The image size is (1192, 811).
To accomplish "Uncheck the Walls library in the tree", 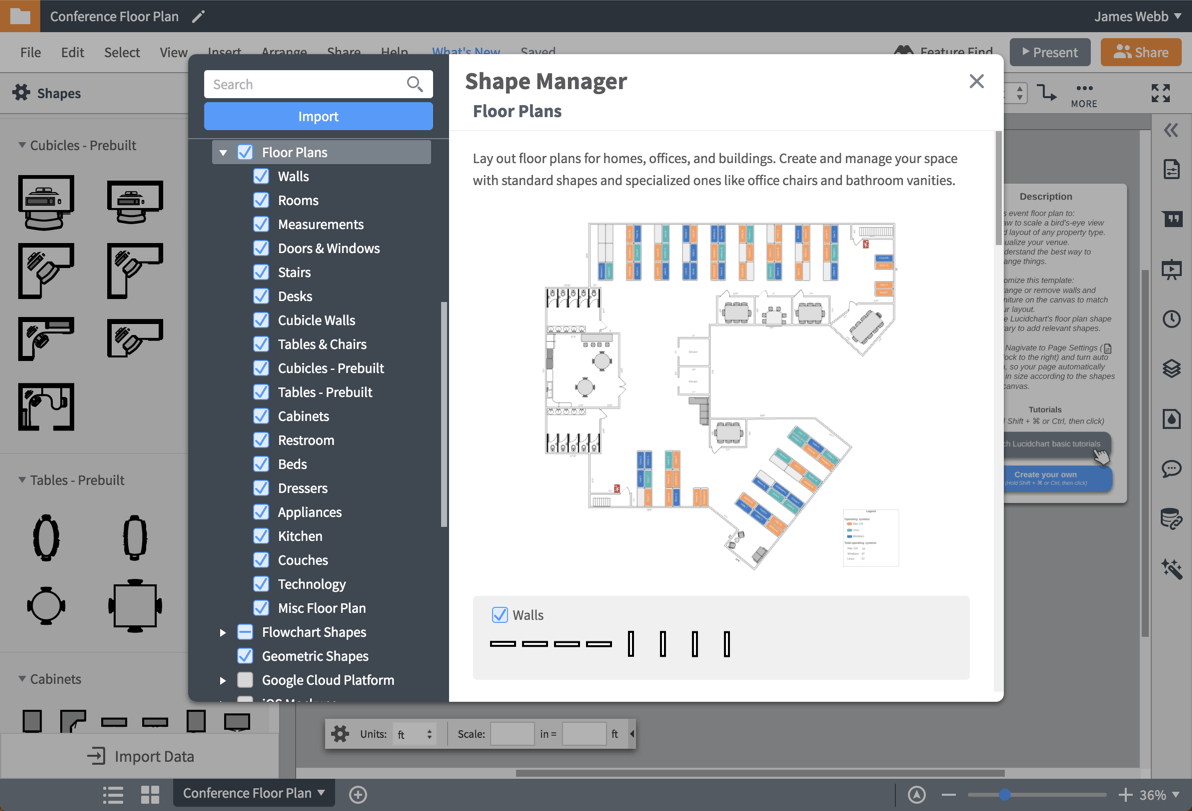I will pyautogui.click(x=261, y=176).
